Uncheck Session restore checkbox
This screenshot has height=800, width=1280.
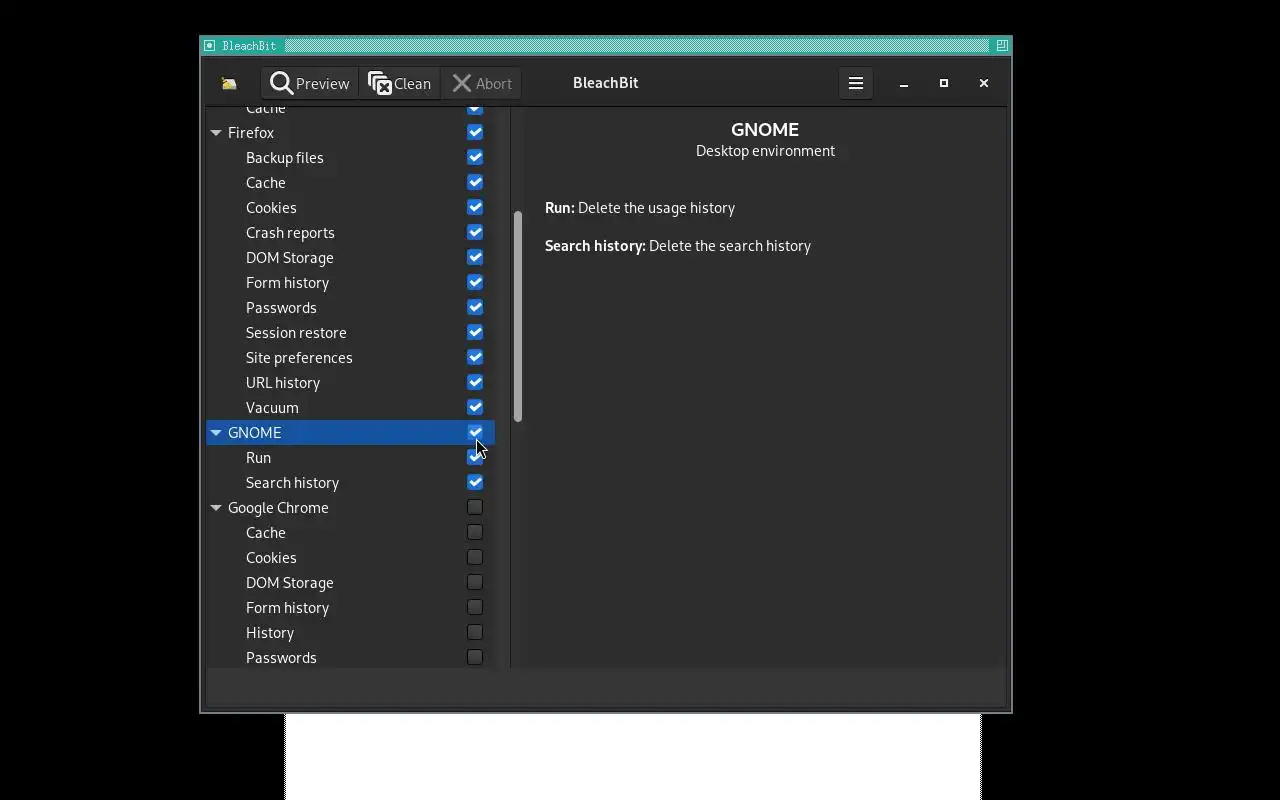[x=475, y=332]
